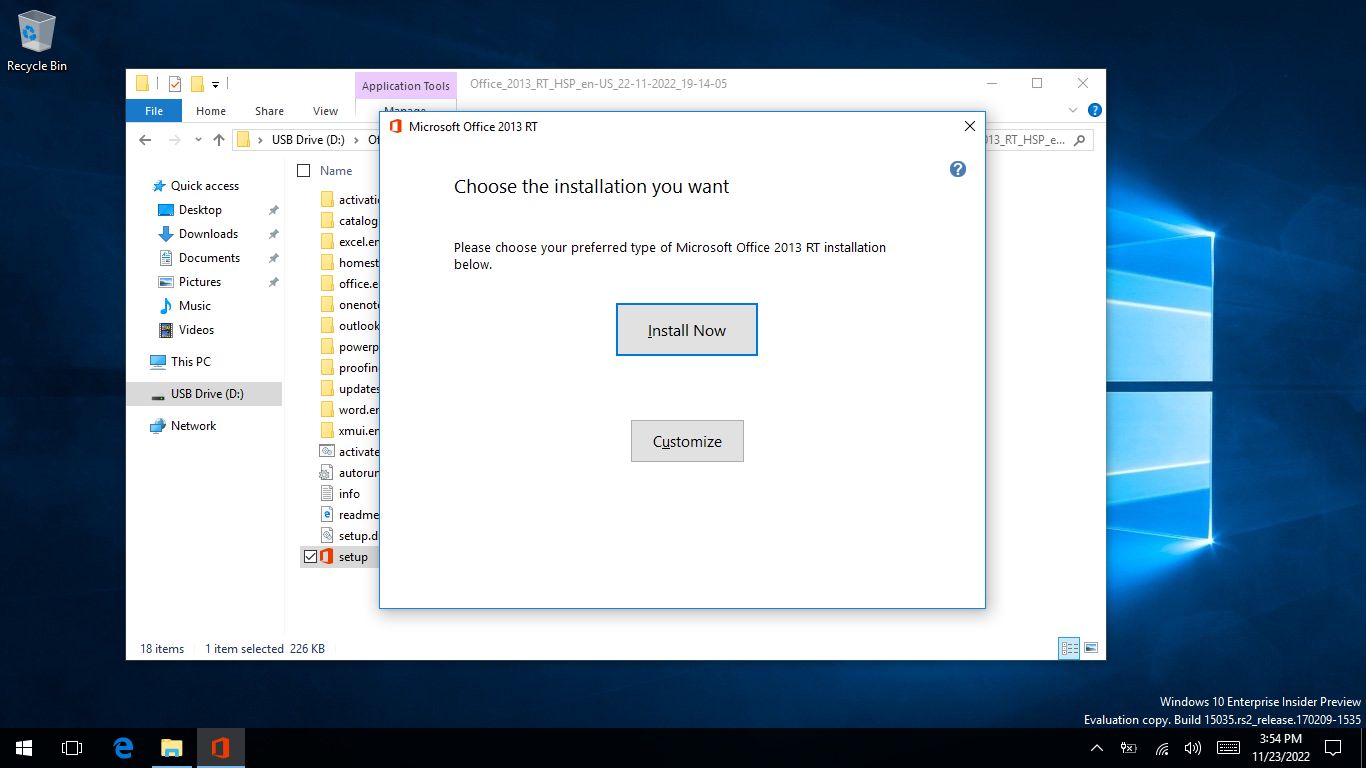
Task: Select the Application Tools contextual tab
Action: click(x=406, y=86)
